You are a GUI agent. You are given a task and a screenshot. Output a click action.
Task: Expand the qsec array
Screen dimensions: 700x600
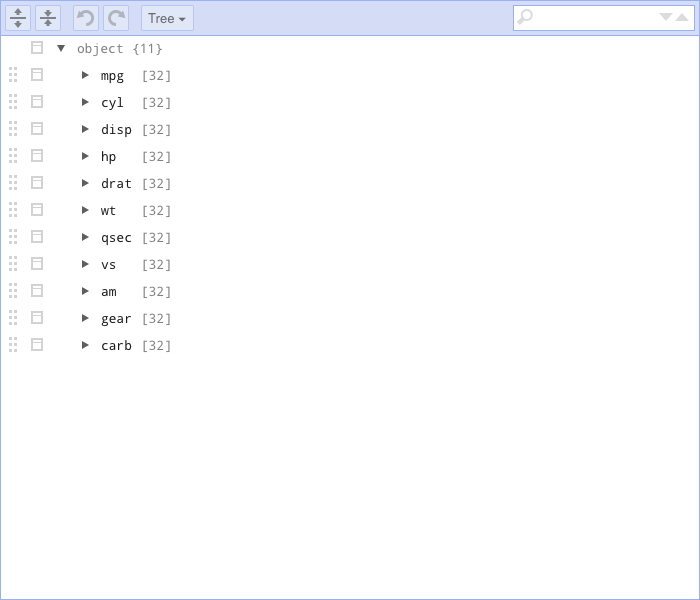[x=85, y=237]
